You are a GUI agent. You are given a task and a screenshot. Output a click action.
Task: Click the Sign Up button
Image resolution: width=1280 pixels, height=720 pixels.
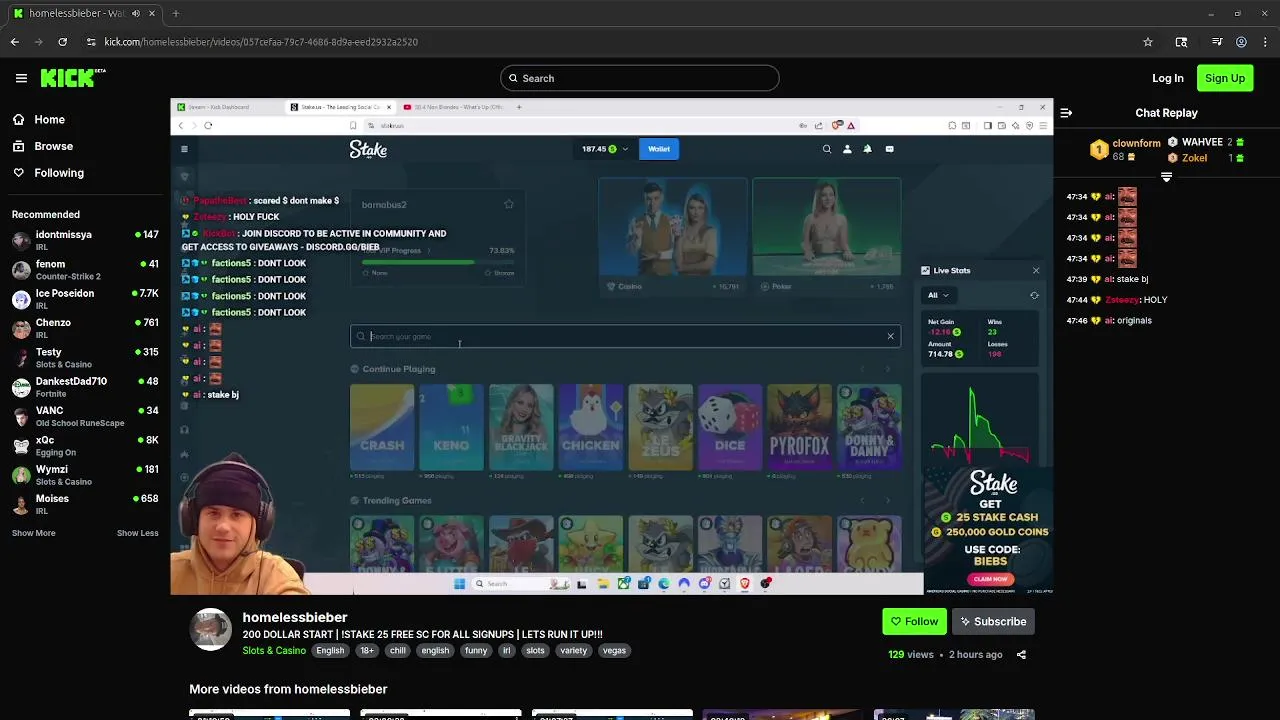[x=1225, y=78]
